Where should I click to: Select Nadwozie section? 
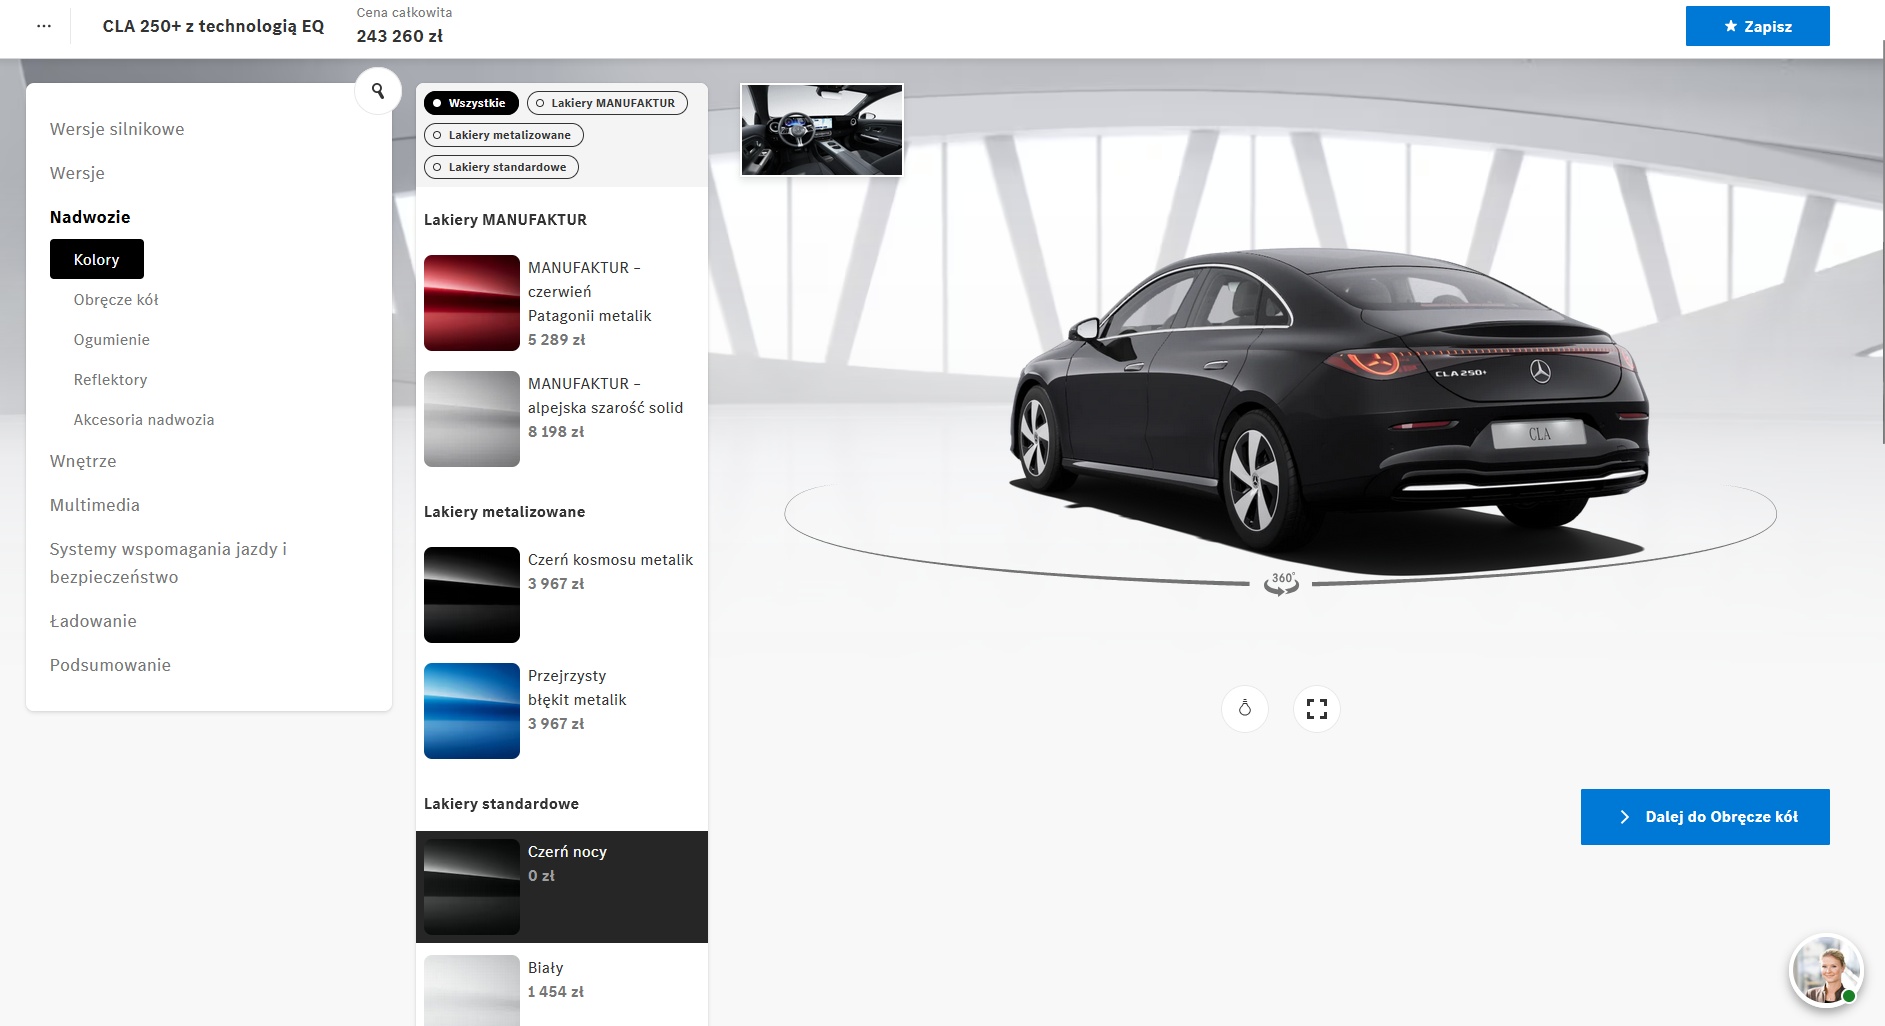tap(90, 217)
